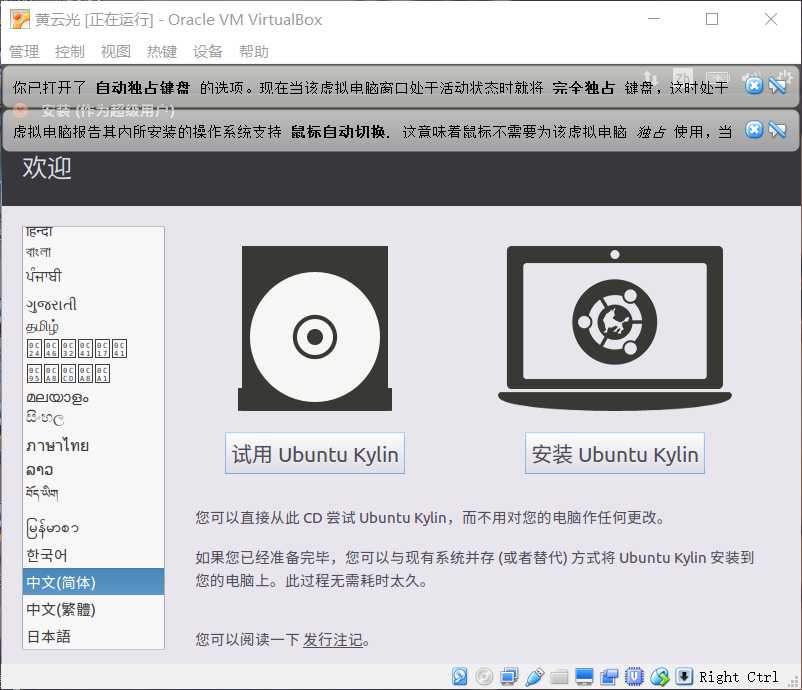Close the VirtualBox window
Viewport: 802px width, 690px height.
[x=770, y=19]
